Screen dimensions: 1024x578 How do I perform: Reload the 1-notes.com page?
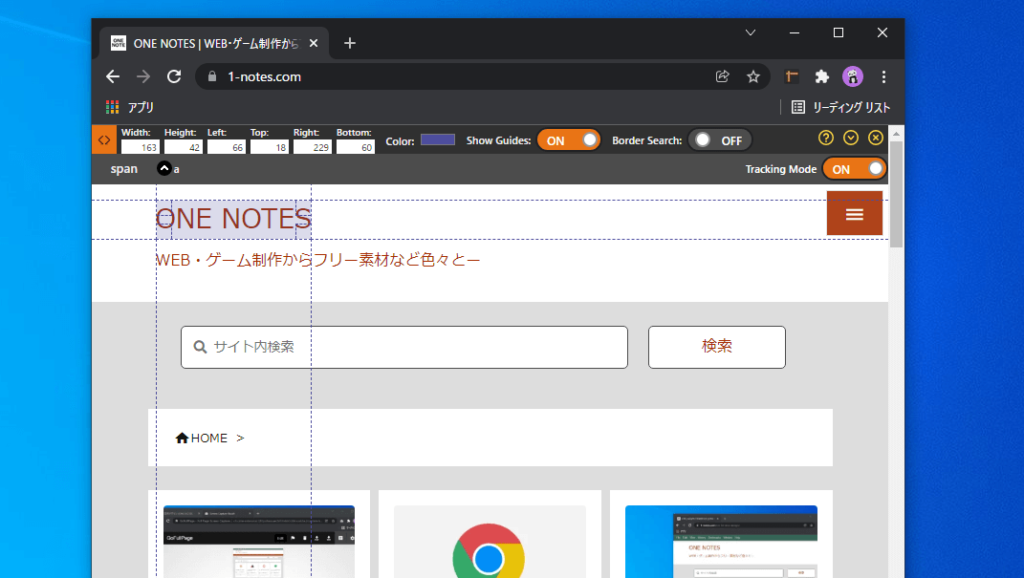click(173, 76)
